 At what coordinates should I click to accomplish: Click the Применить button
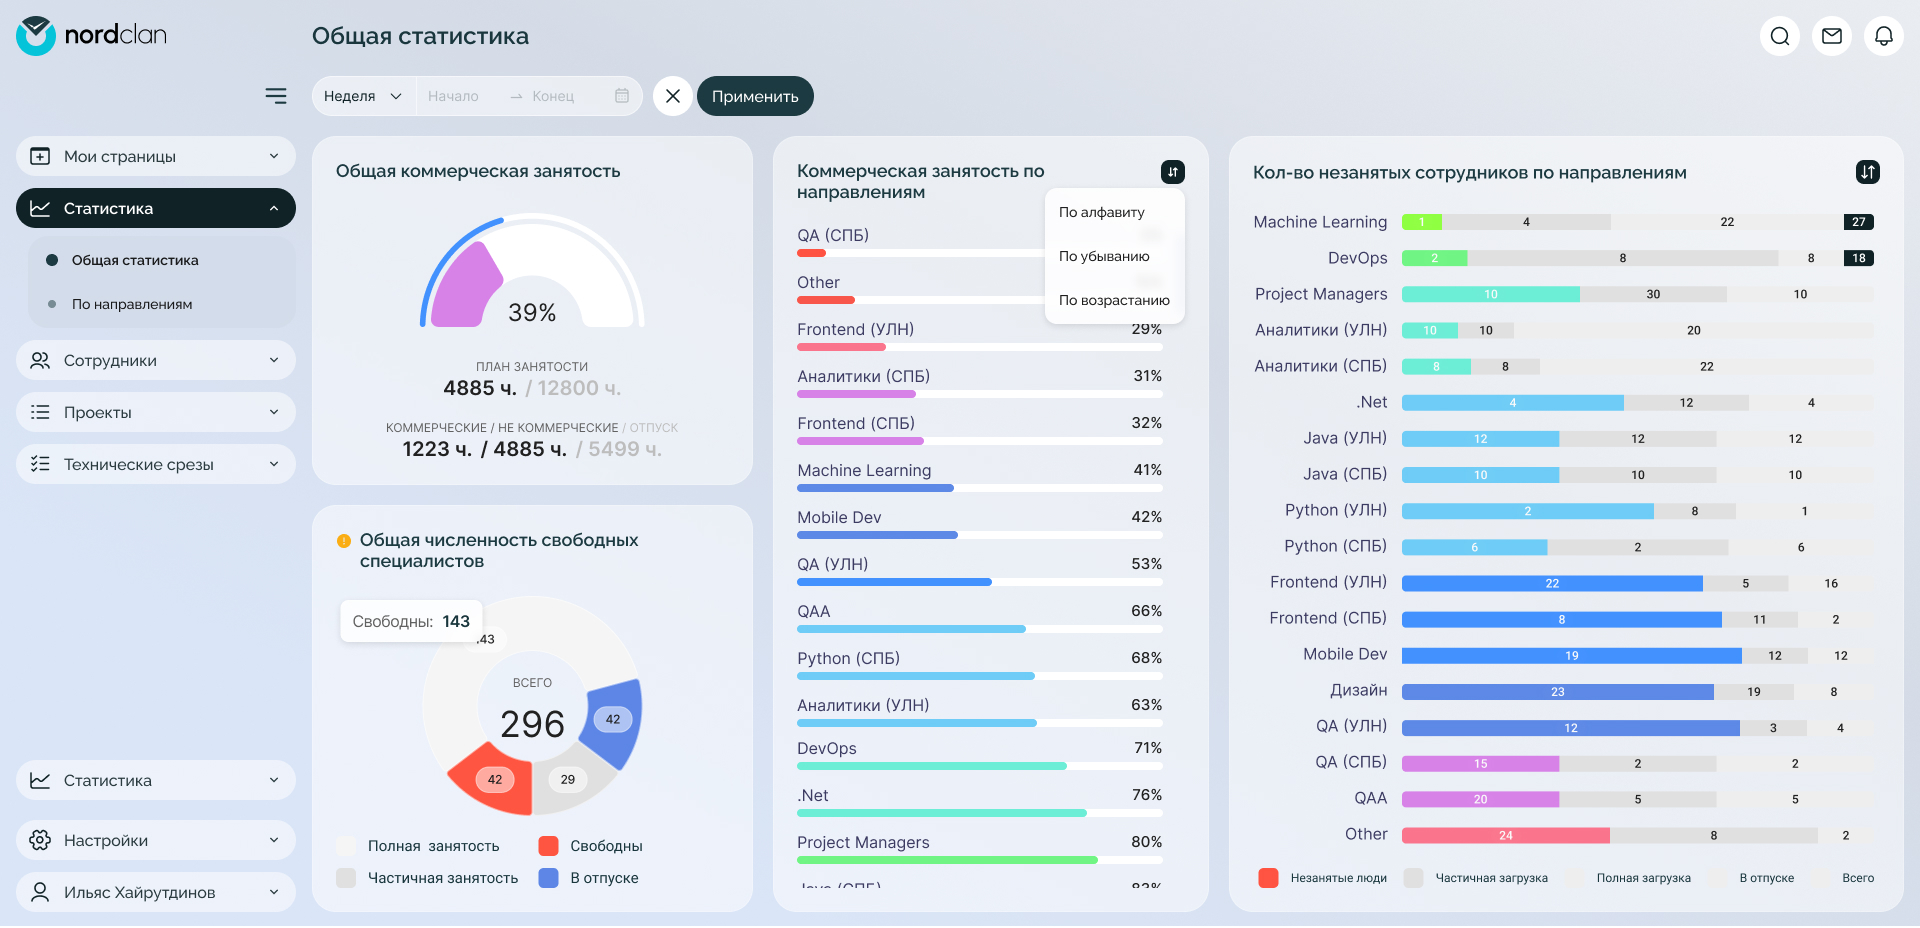(x=755, y=96)
